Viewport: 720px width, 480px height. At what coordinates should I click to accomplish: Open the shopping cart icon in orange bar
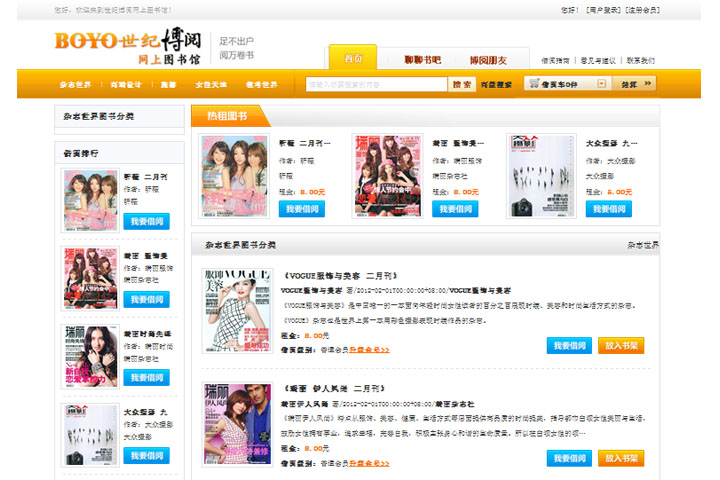pos(534,84)
